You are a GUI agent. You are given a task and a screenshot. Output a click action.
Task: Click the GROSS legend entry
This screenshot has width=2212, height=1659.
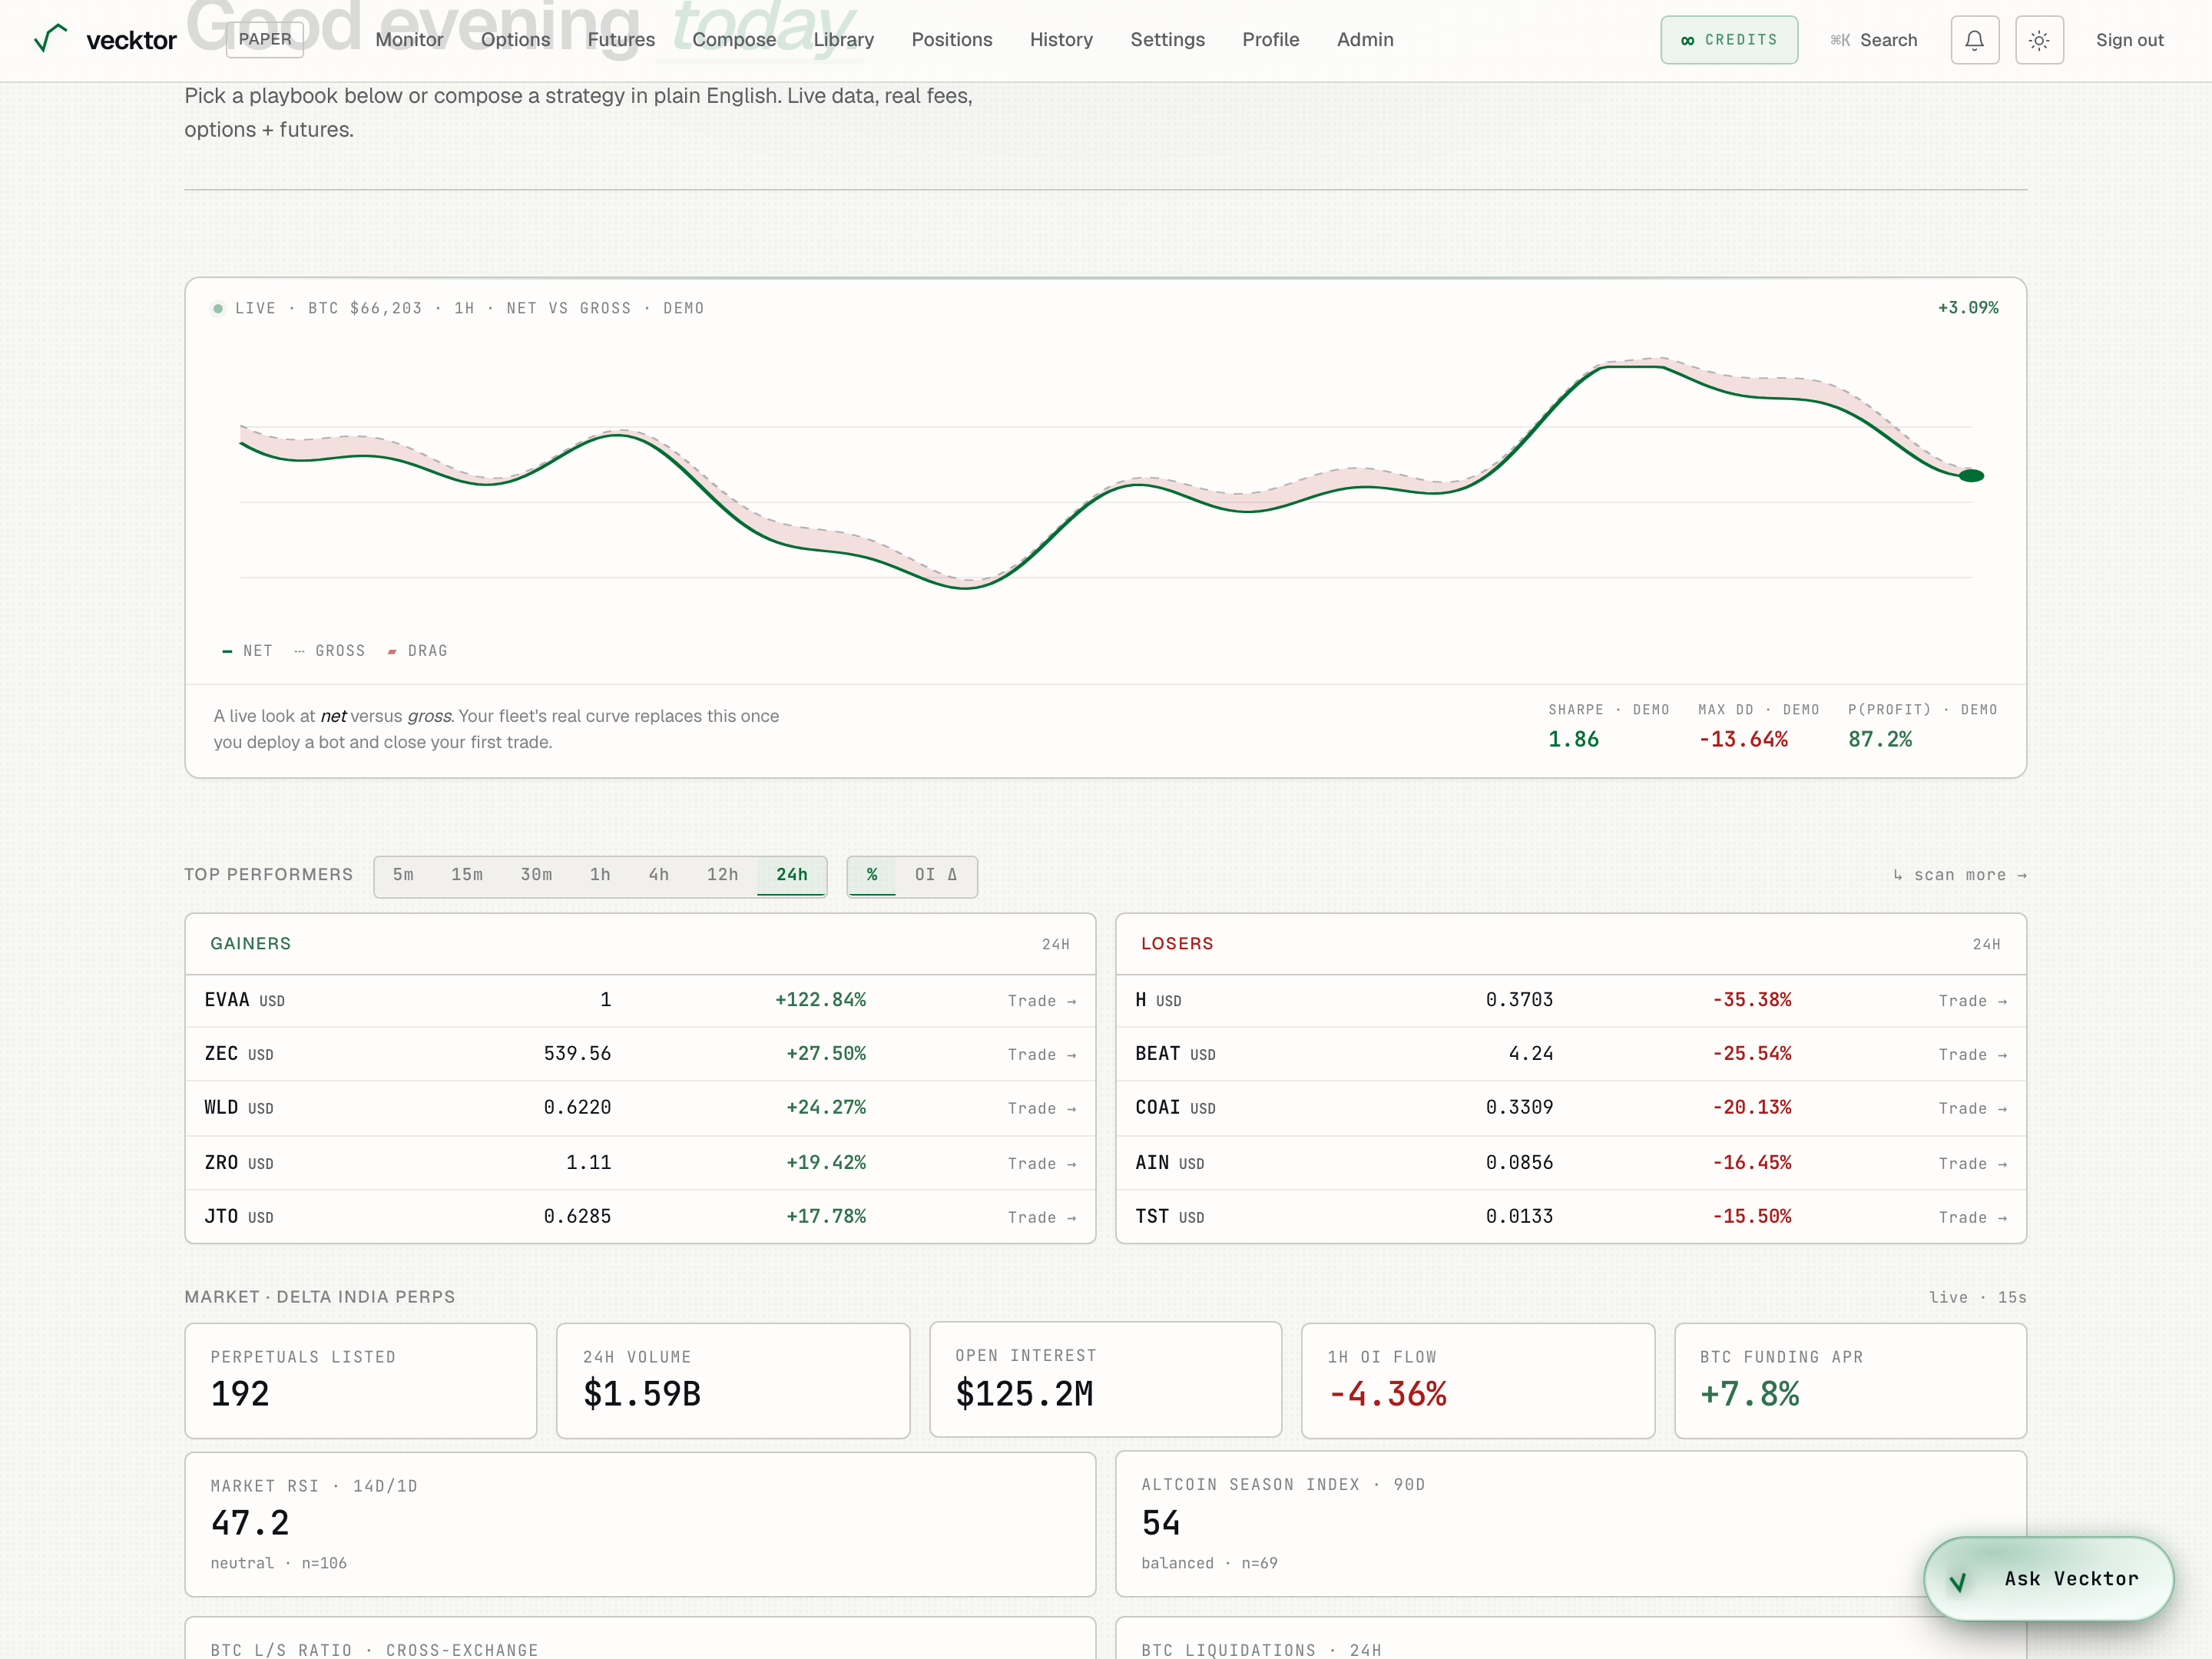pyautogui.click(x=330, y=651)
